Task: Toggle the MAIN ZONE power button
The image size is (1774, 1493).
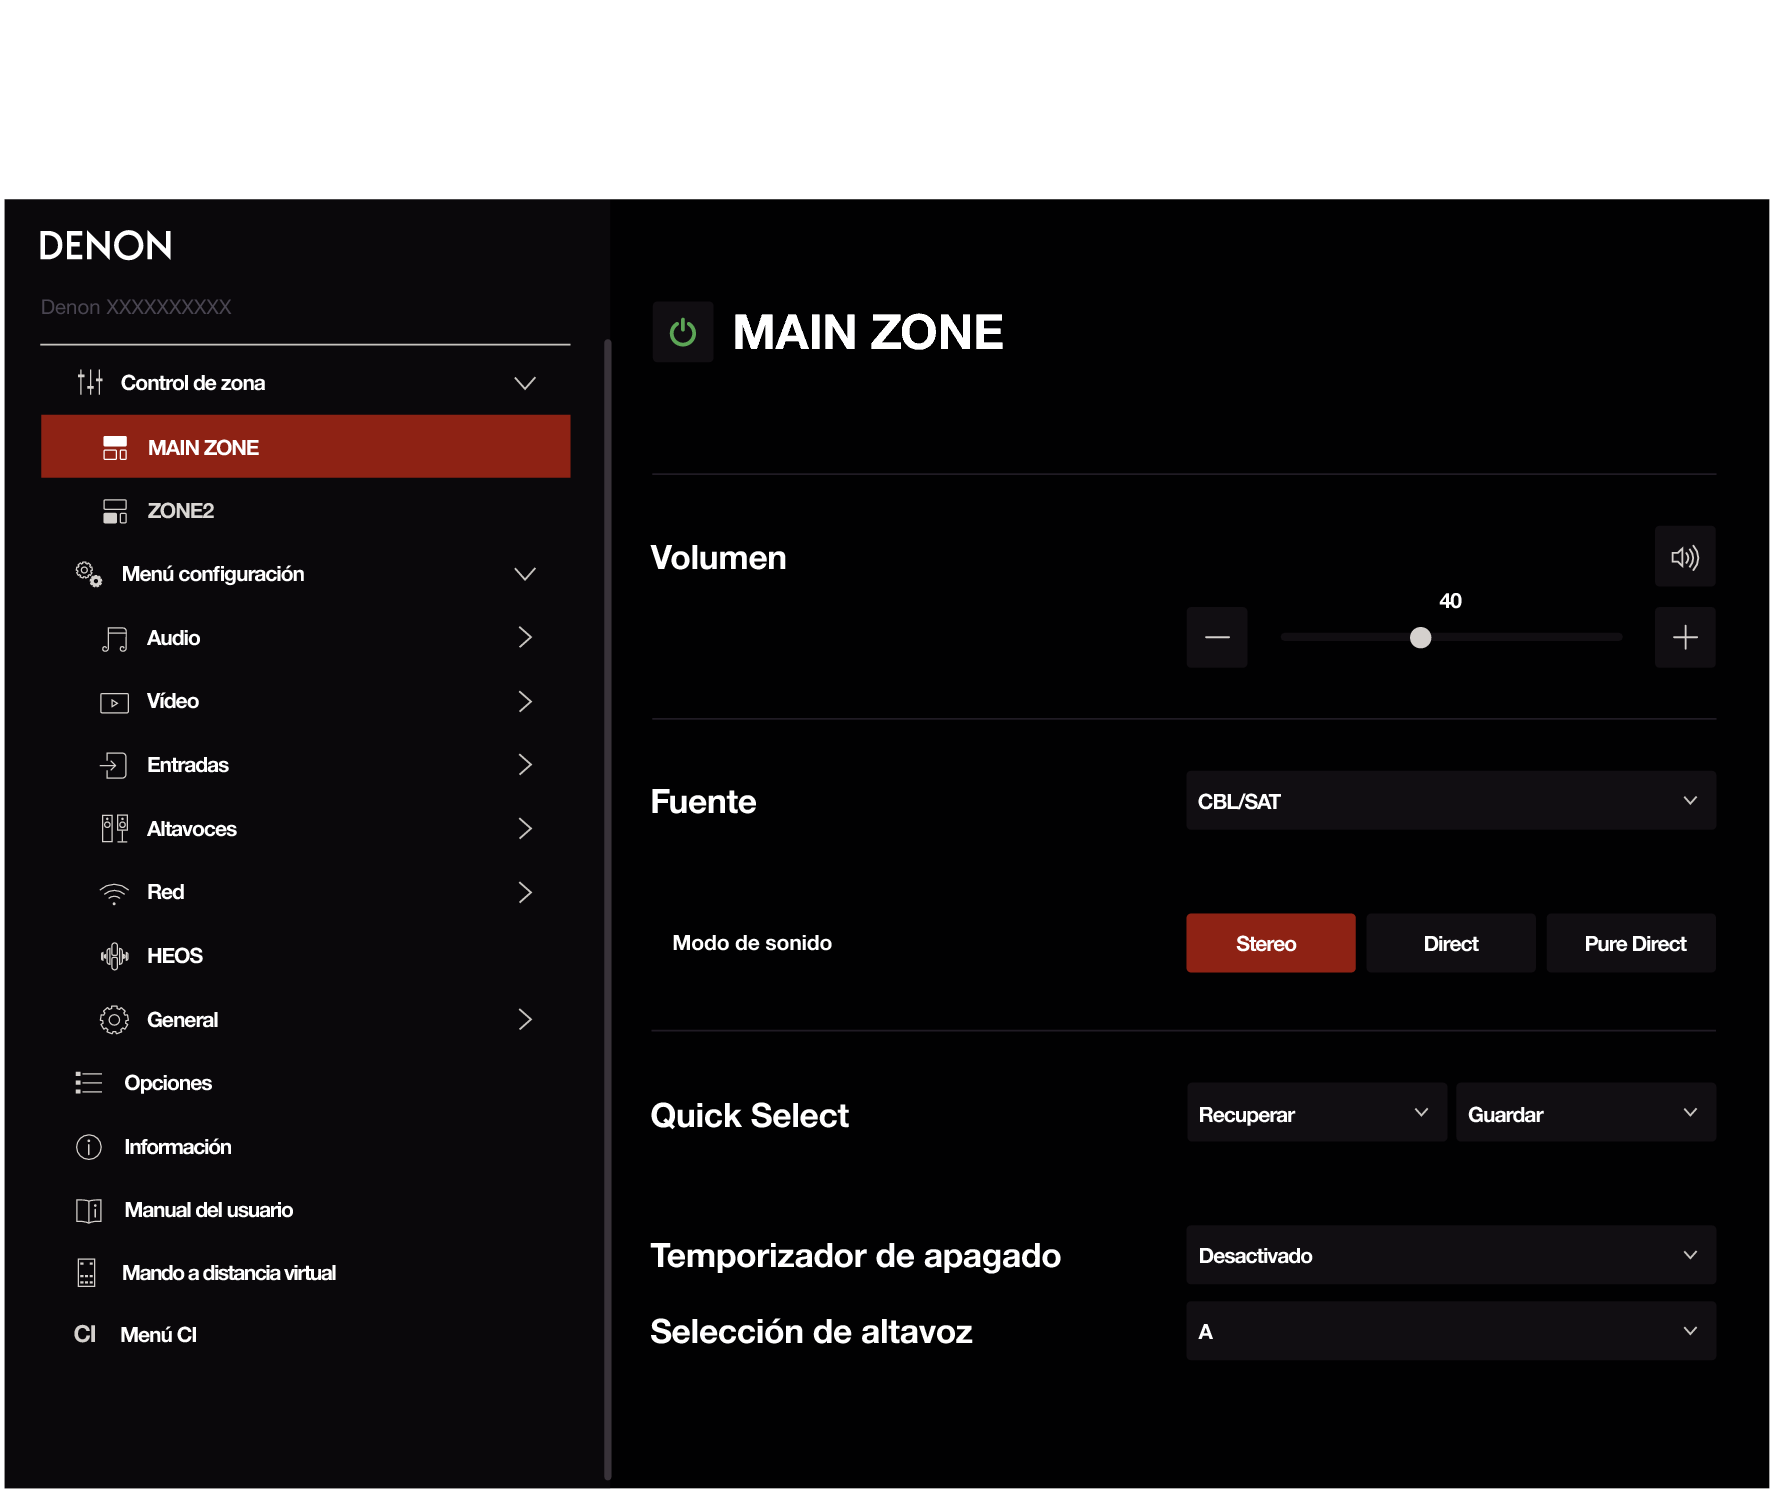Action: pyautogui.click(x=683, y=332)
